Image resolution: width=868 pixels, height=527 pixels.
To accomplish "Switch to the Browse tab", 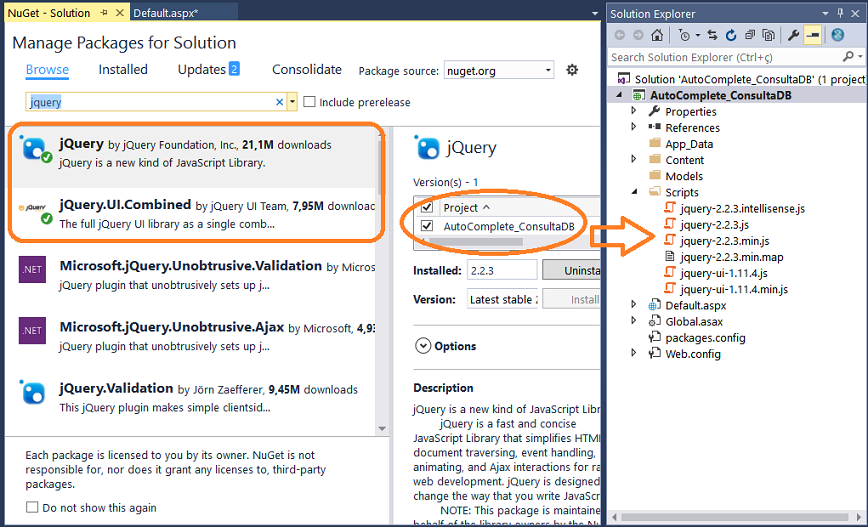I will coord(47,70).
